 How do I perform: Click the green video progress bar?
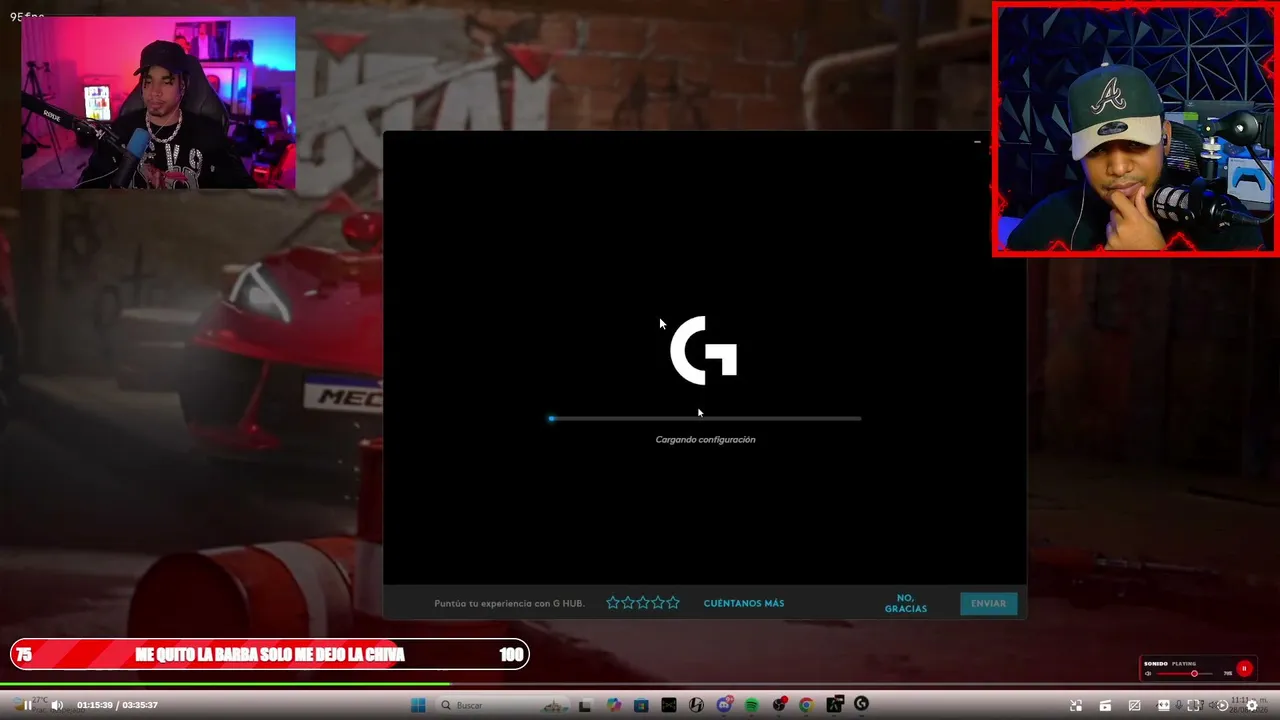pyautogui.click(x=225, y=685)
